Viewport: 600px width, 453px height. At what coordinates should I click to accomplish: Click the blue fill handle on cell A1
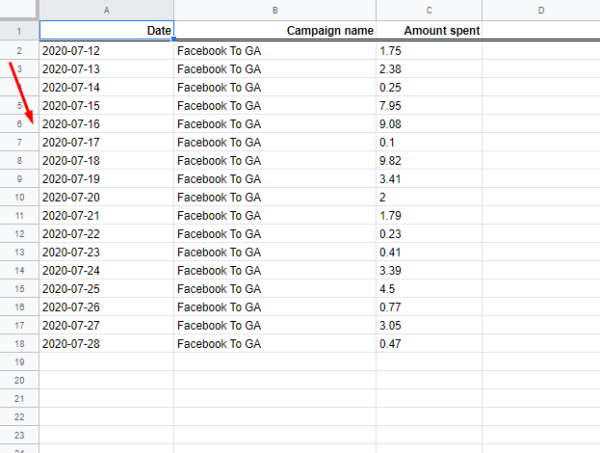174,39
